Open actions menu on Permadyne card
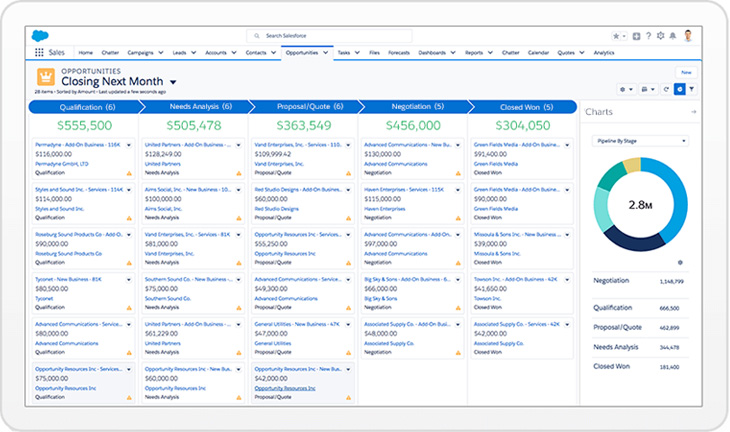Screen dimensions: 730x432 tap(129, 145)
